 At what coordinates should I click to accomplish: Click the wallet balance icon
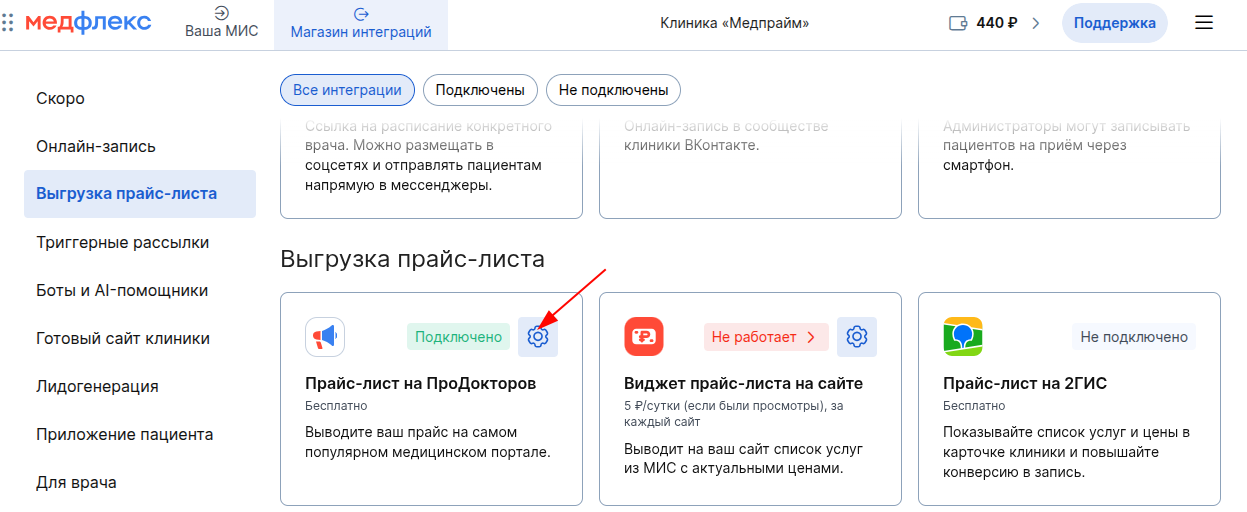958,23
